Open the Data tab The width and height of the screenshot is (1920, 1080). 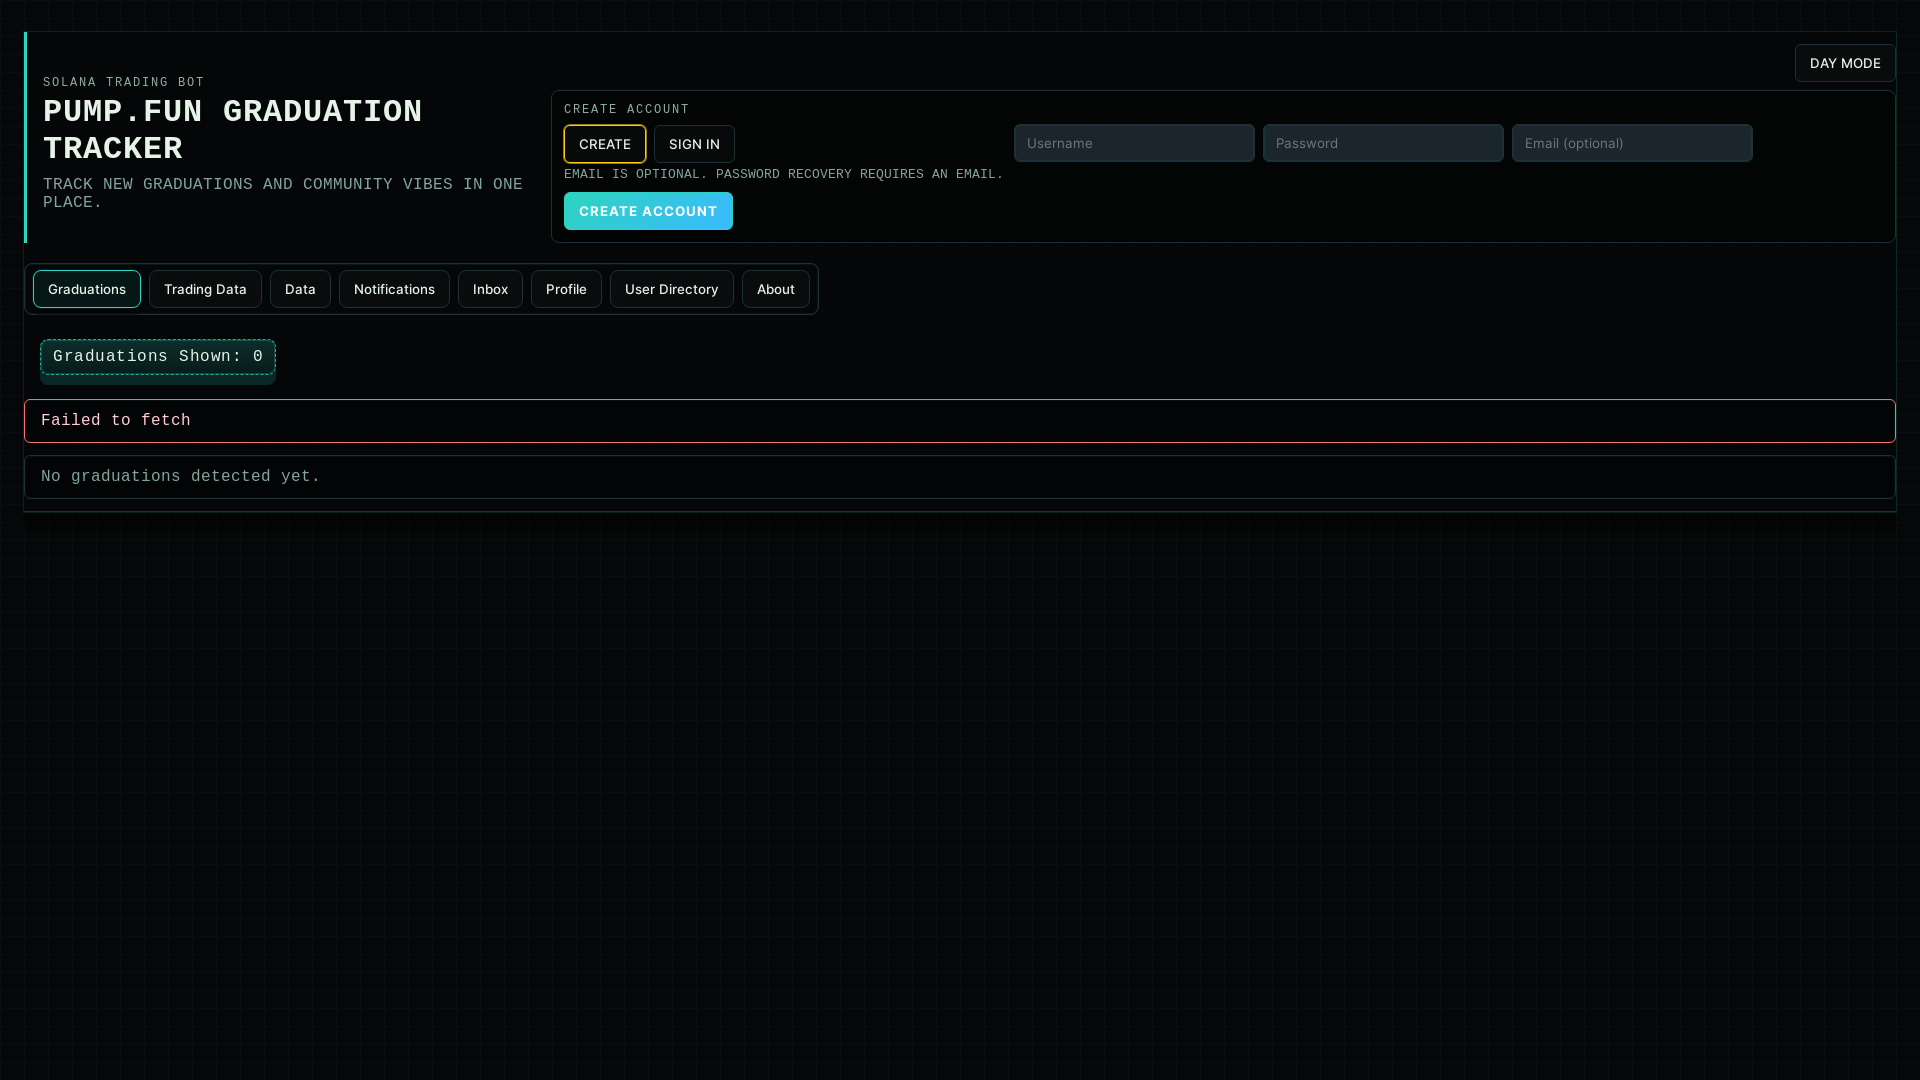click(x=300, y=289)
